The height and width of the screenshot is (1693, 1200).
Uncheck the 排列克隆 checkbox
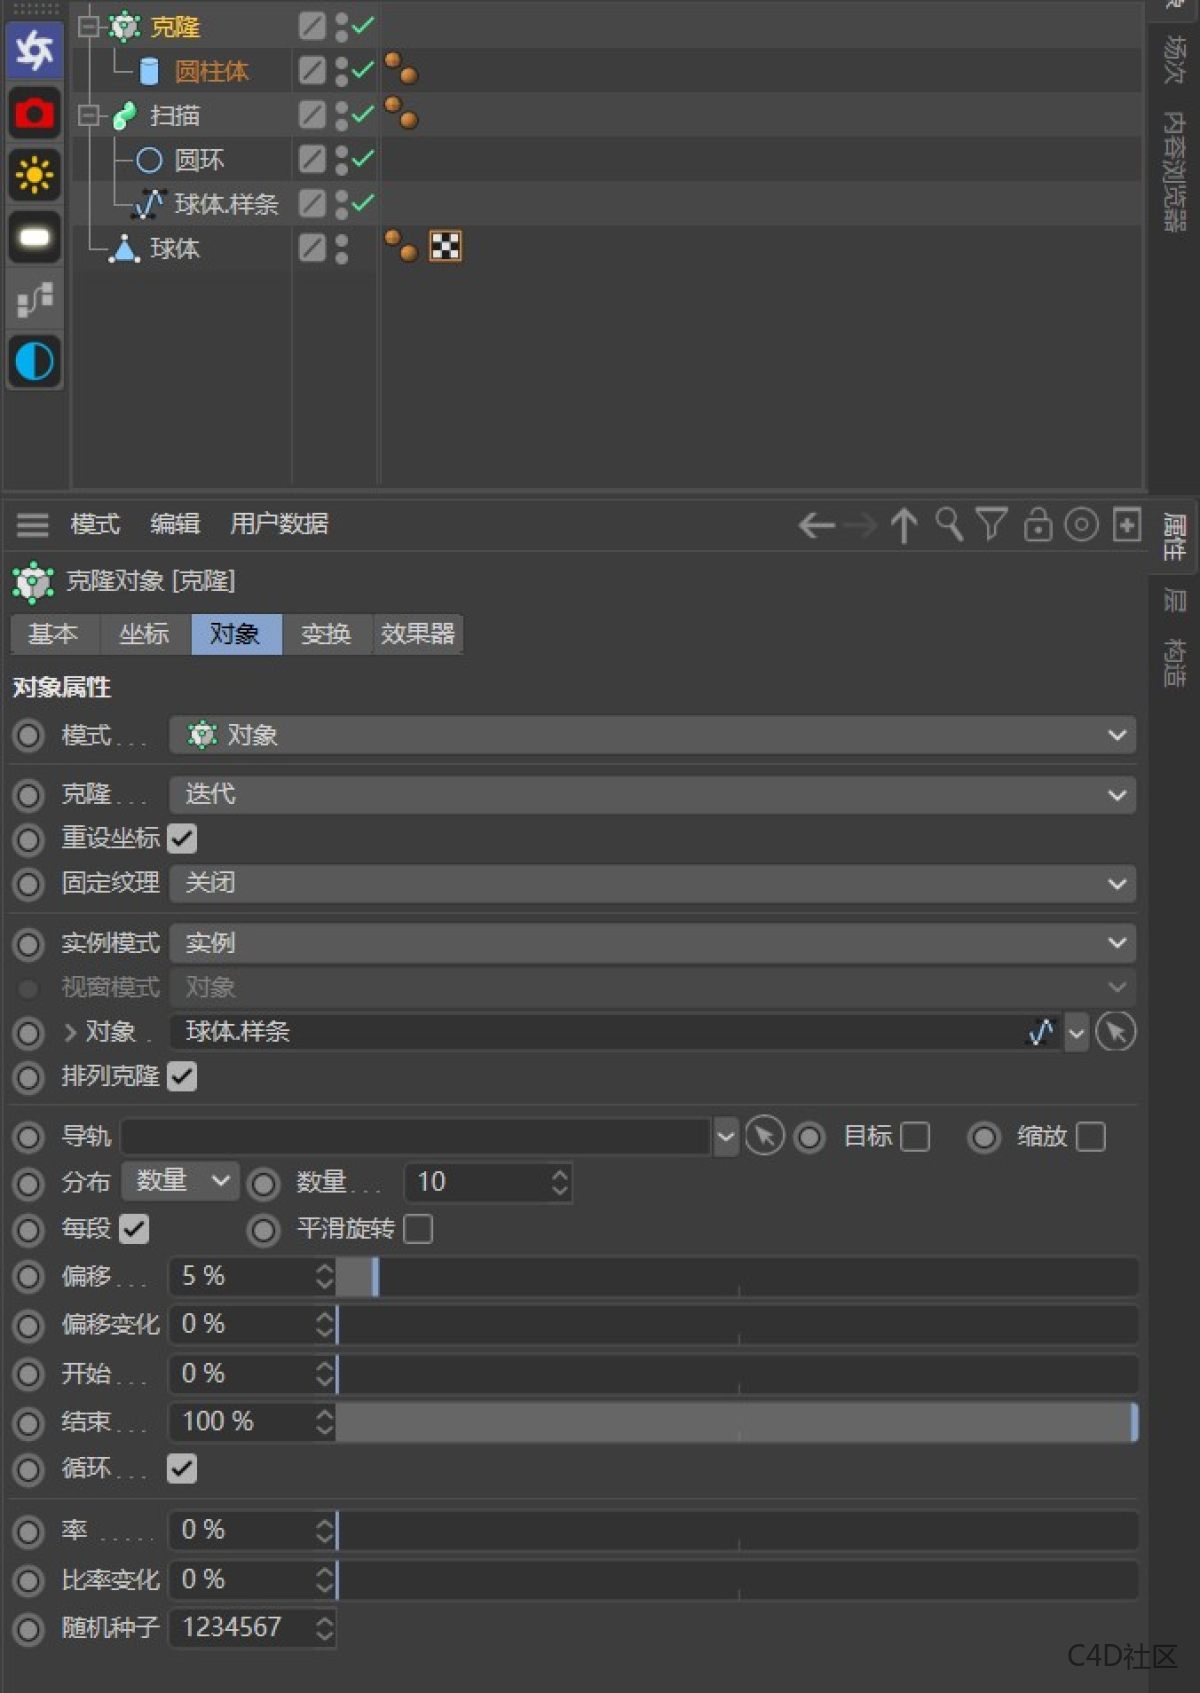182,1077
